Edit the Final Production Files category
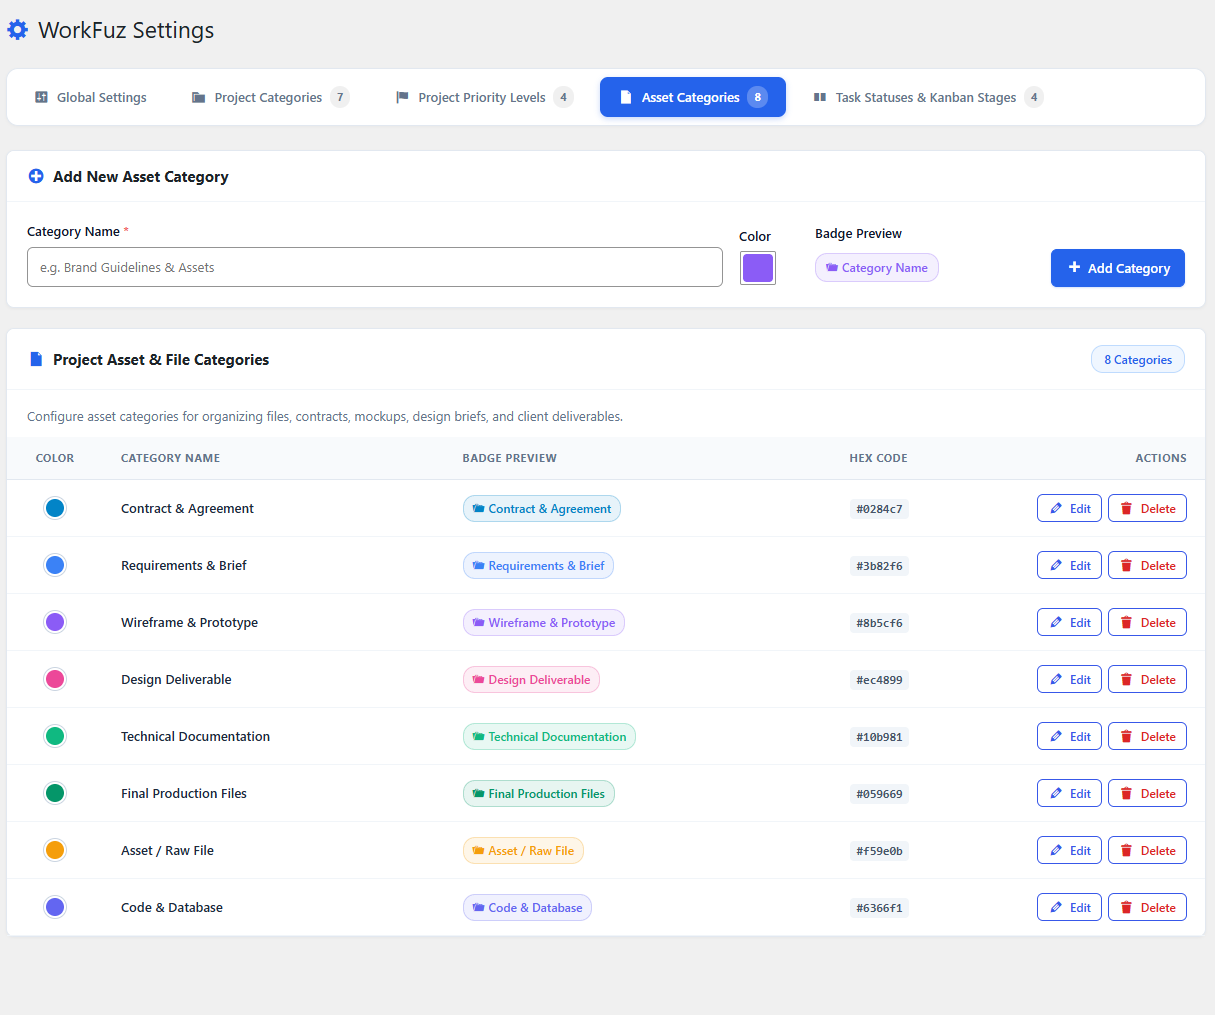 1070,793
